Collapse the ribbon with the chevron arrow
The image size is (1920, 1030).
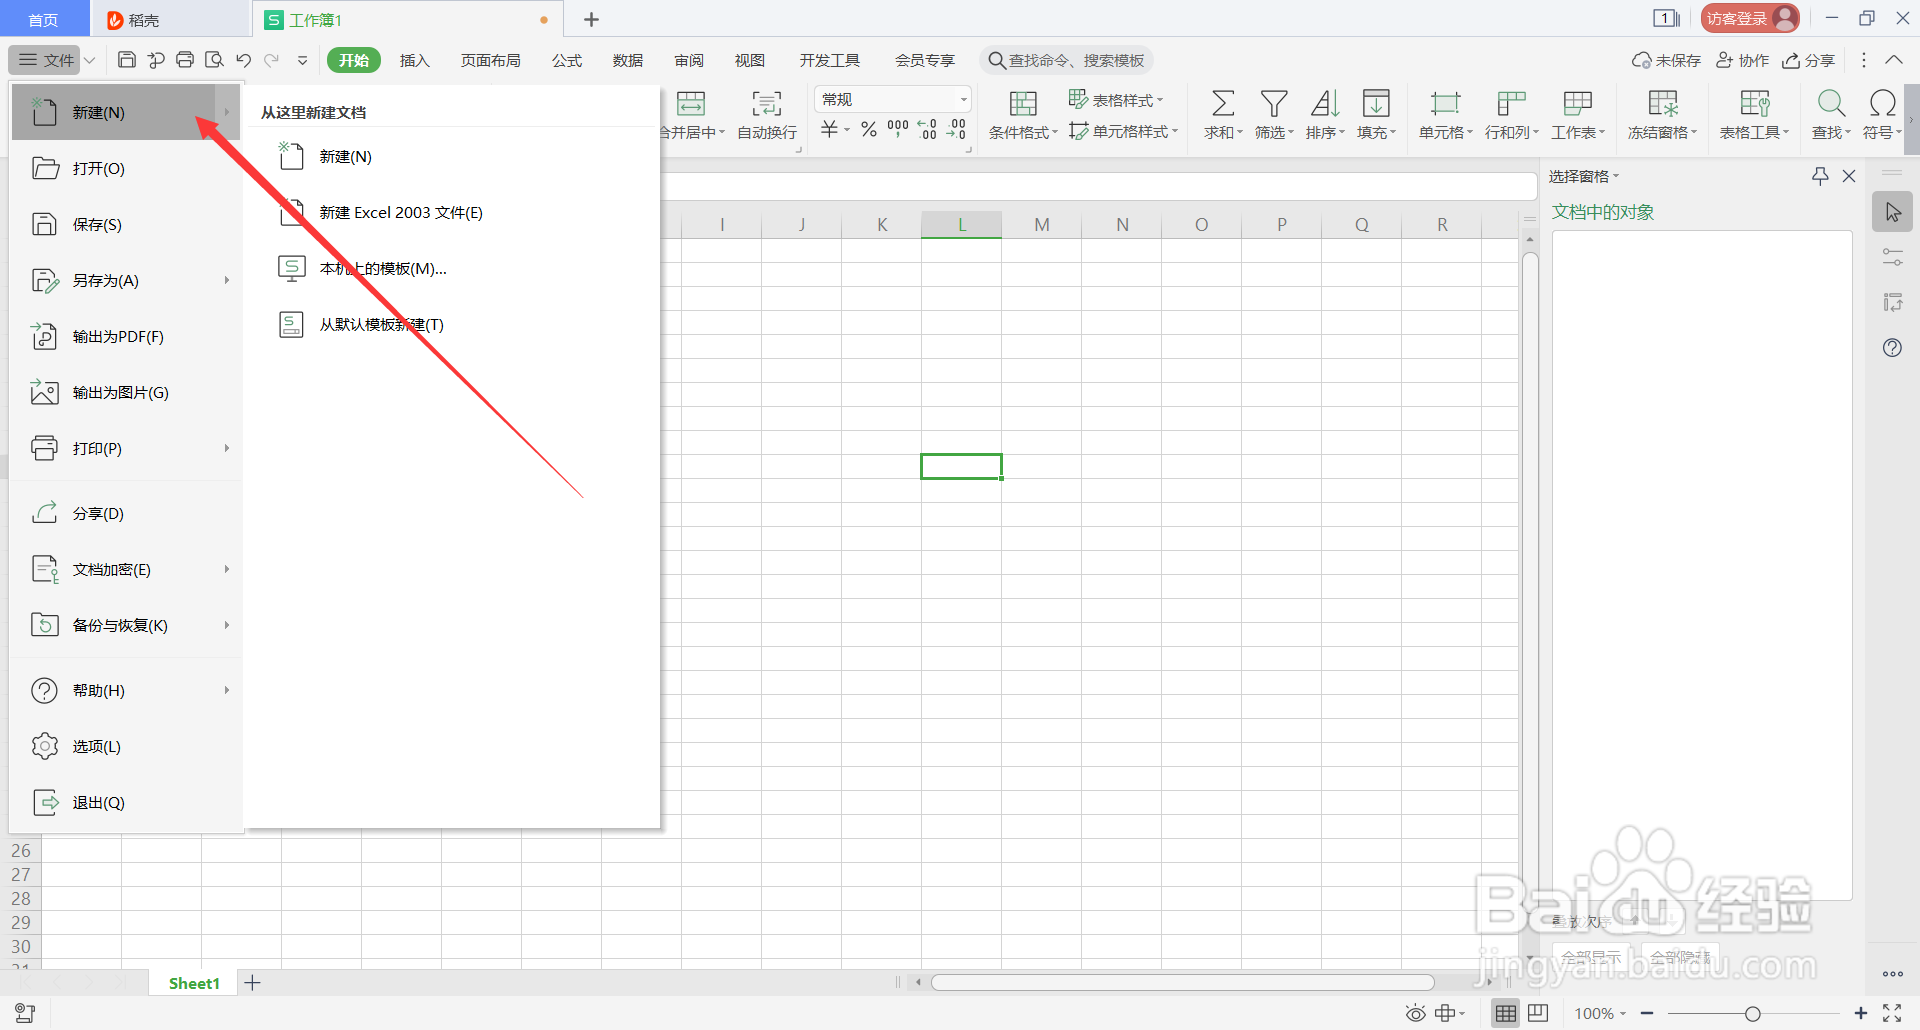1894,60
